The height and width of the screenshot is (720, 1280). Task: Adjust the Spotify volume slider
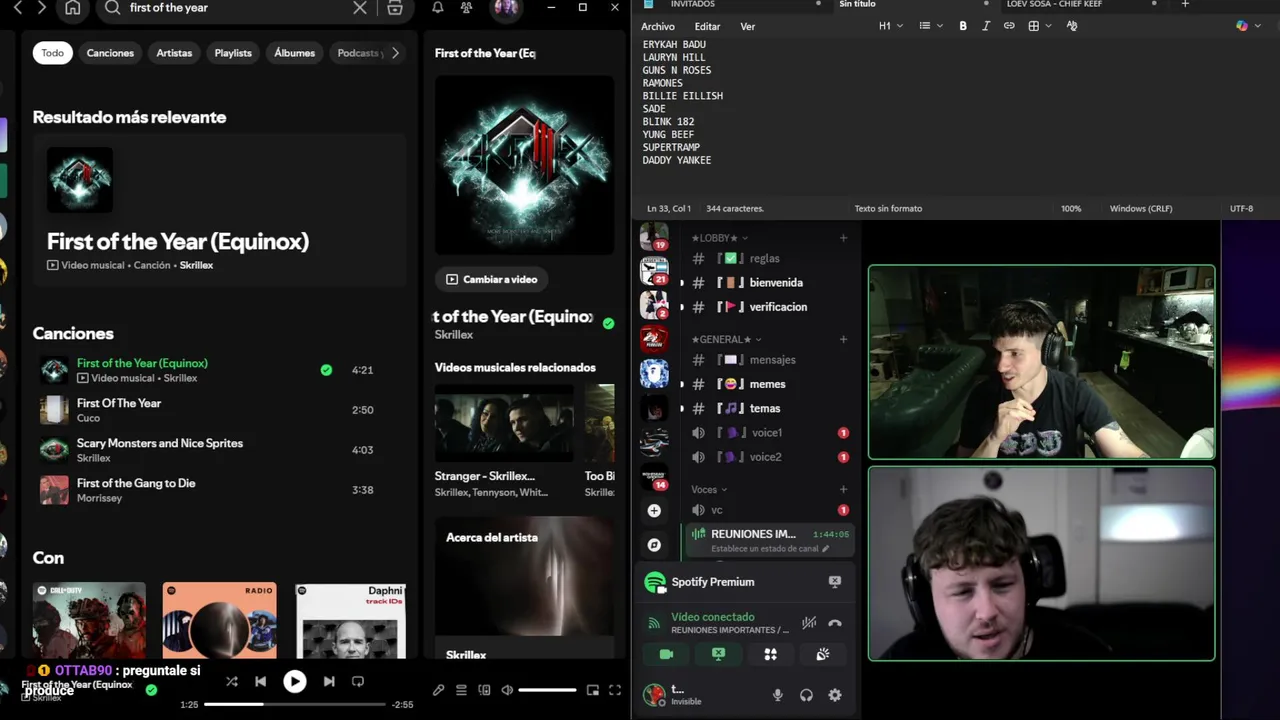tap(547, 690)
